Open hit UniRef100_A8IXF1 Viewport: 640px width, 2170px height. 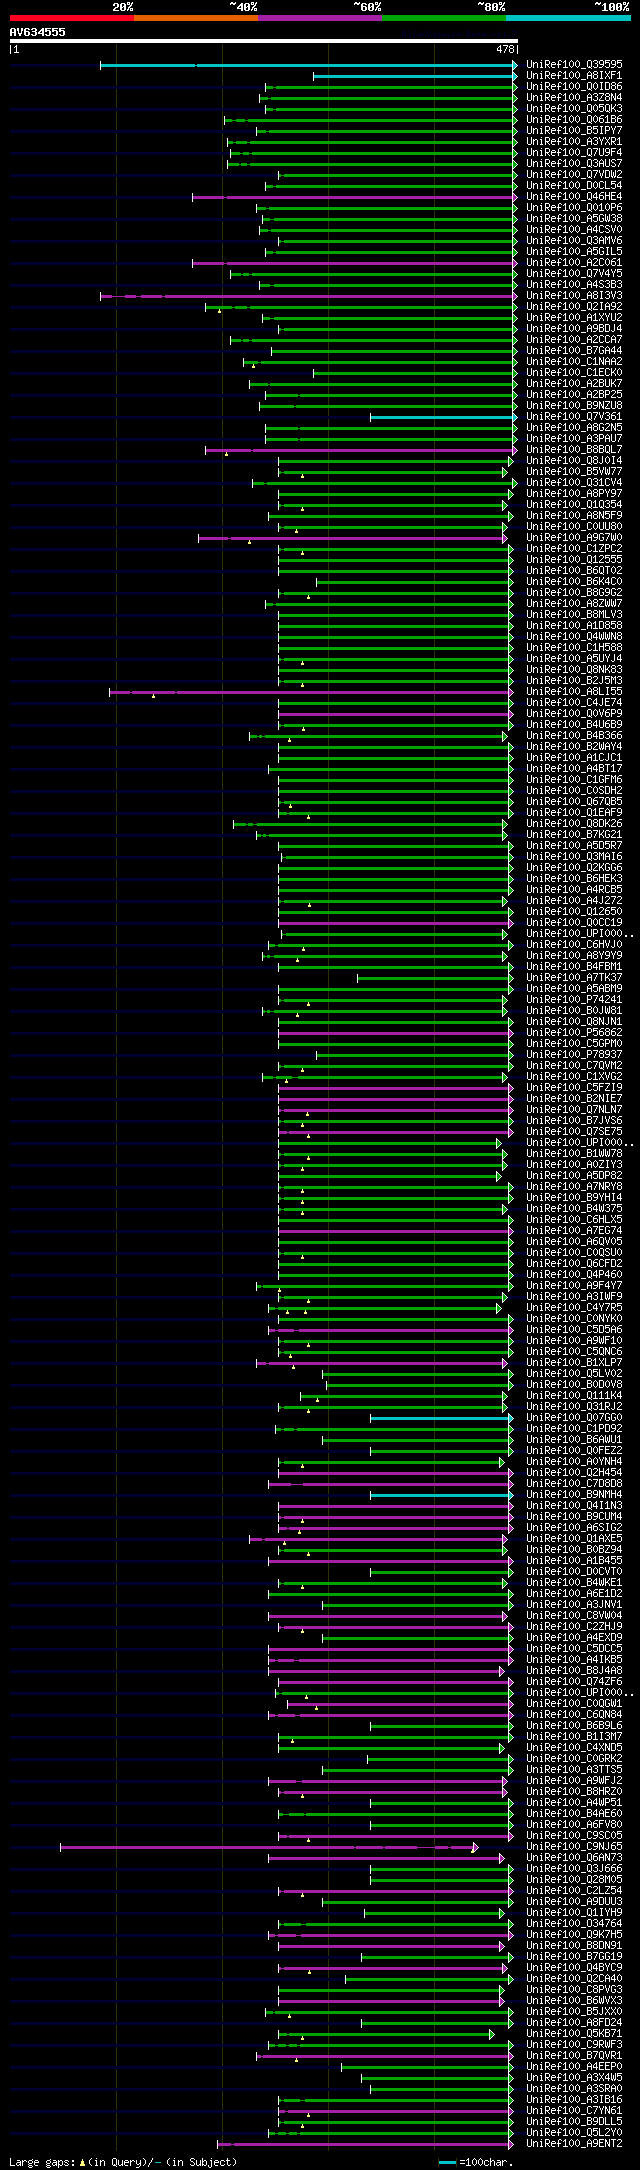pos(574,75)
